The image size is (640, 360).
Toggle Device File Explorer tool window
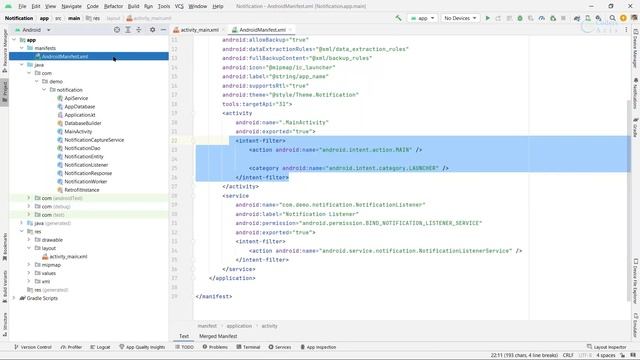(x=636, y=281)
